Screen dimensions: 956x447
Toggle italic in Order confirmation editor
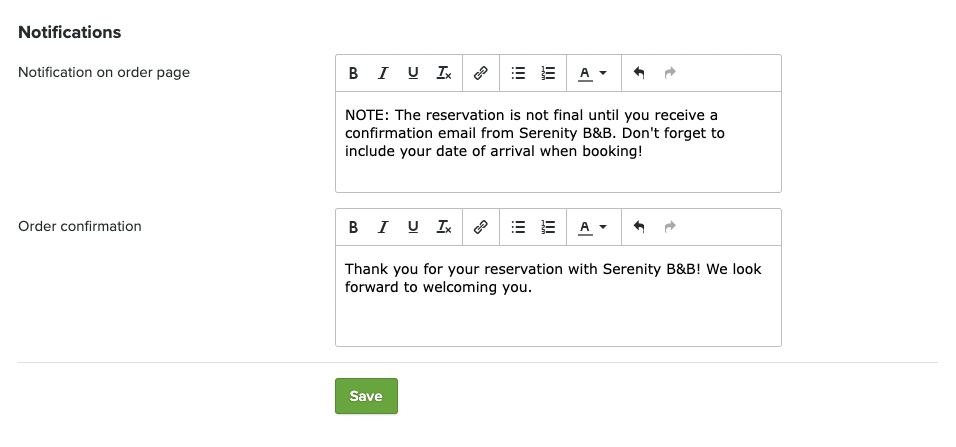tap(383, 227)
